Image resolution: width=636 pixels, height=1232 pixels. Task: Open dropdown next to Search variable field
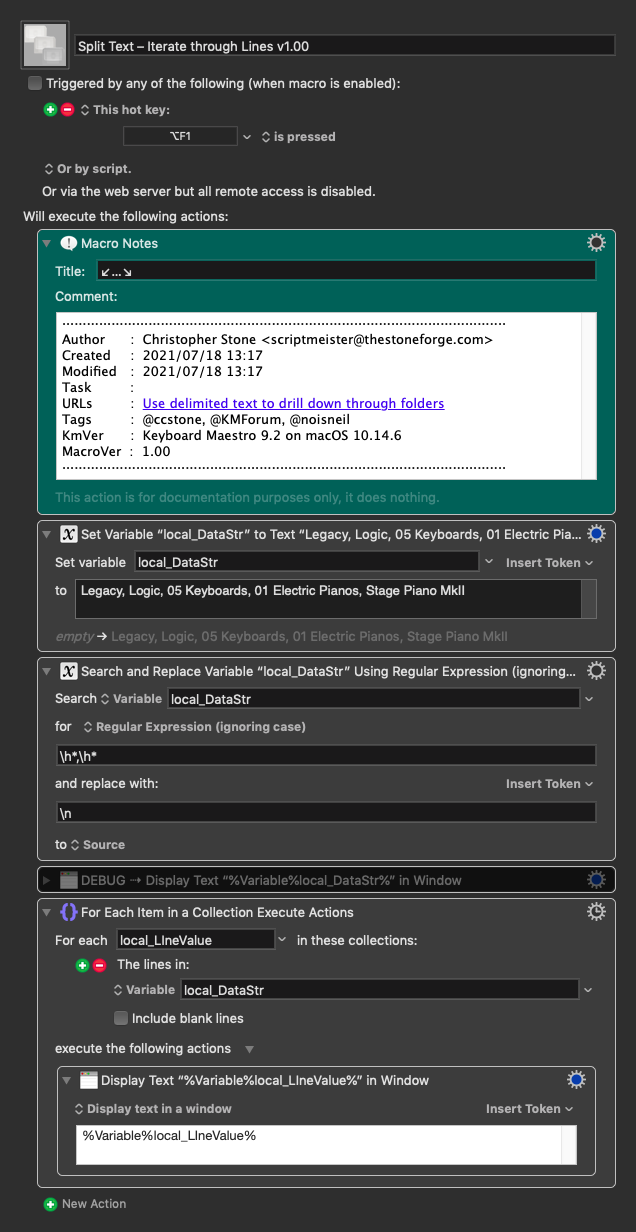coord(588,698)
